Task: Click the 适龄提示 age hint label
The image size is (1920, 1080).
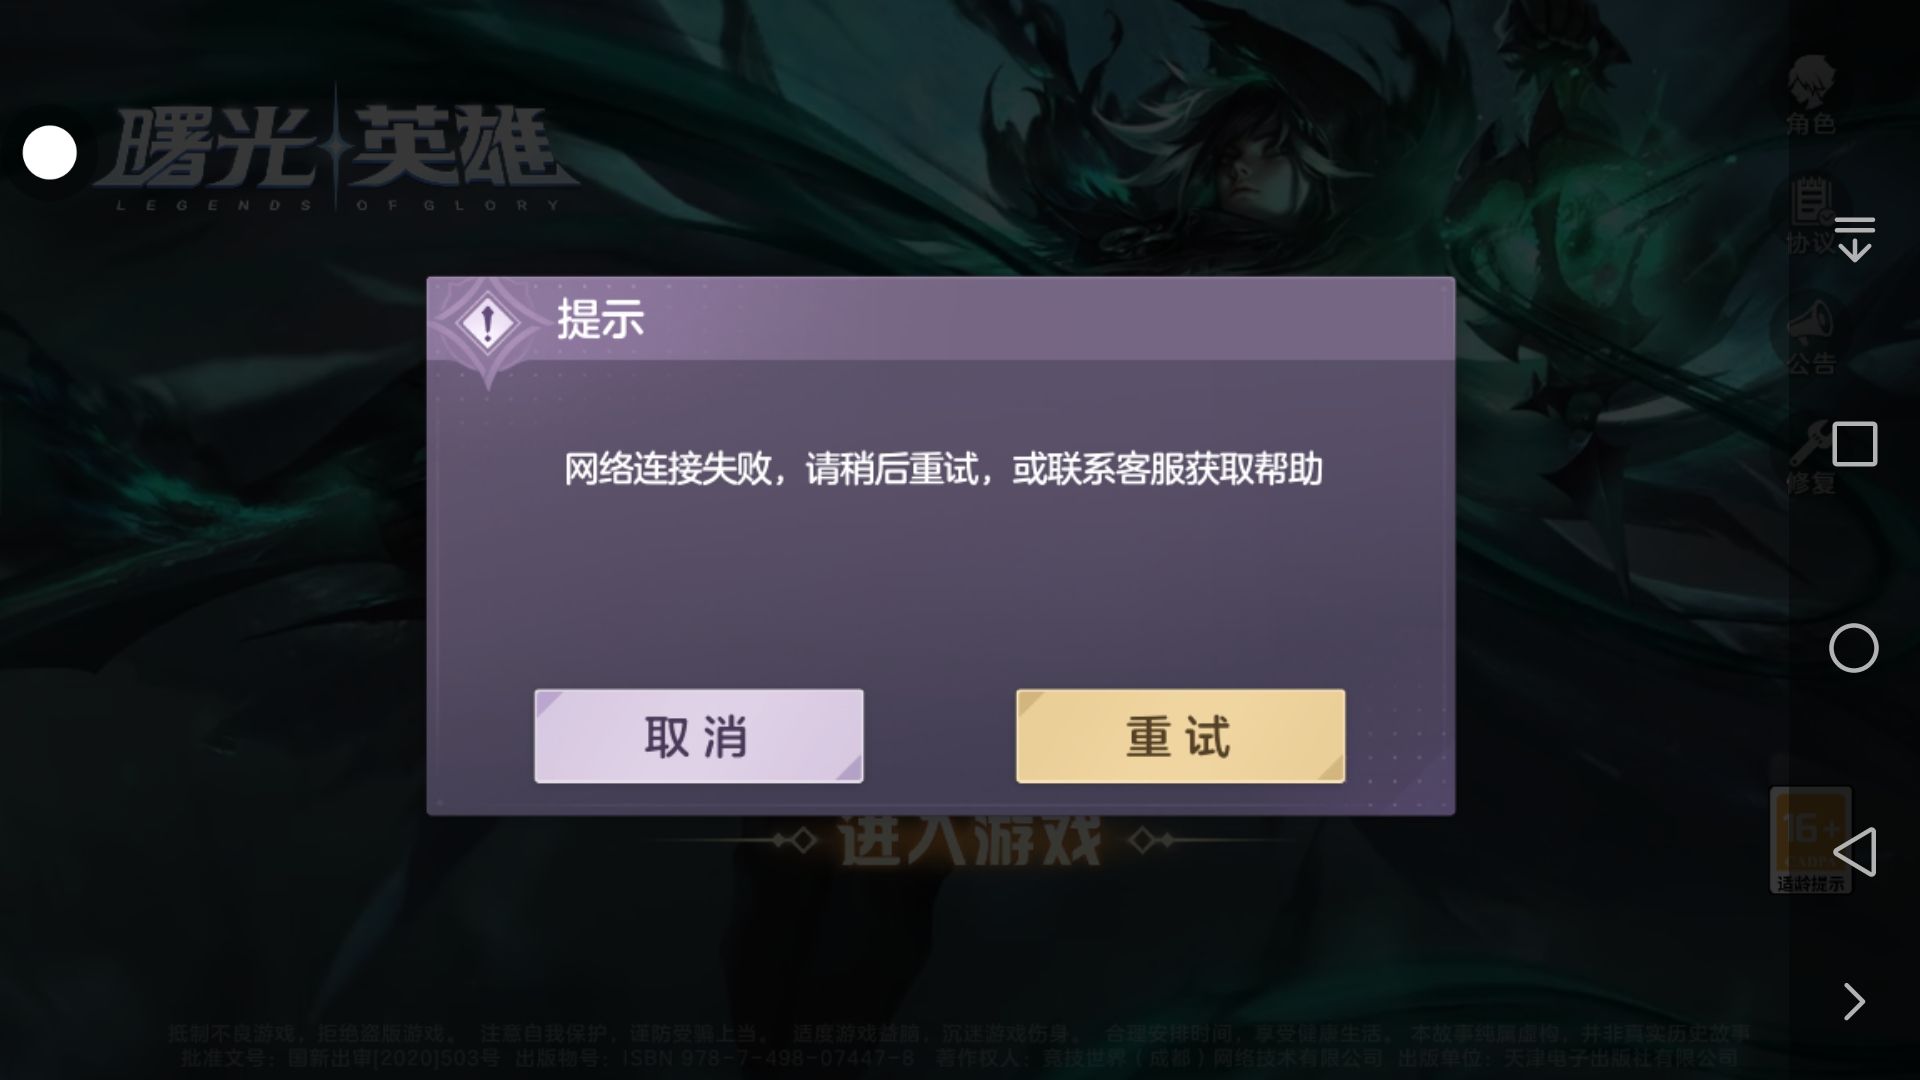Action: click(x=1811, y=883)
